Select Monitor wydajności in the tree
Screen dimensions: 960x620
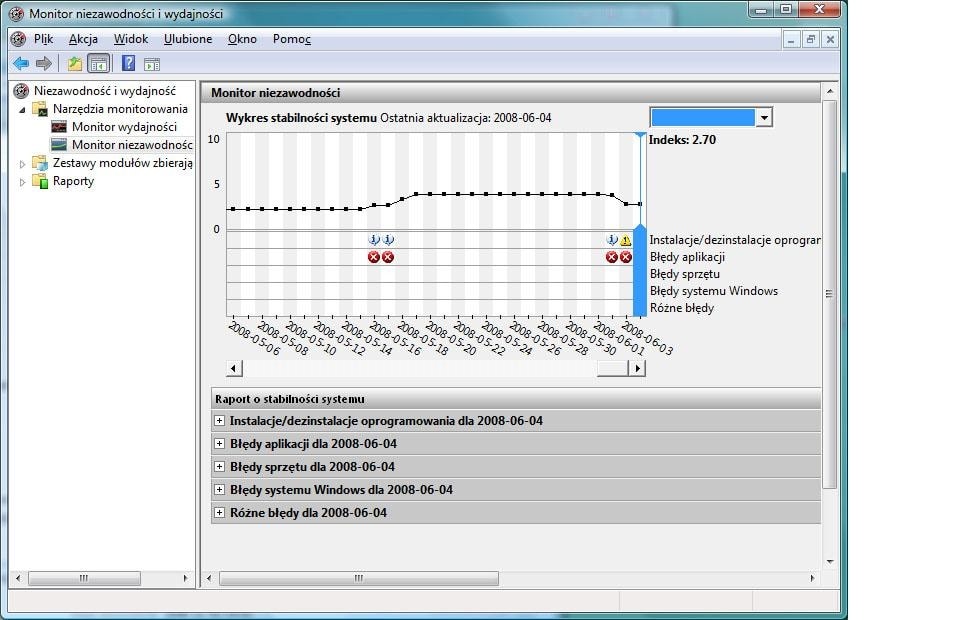click(x=123, y=127)
